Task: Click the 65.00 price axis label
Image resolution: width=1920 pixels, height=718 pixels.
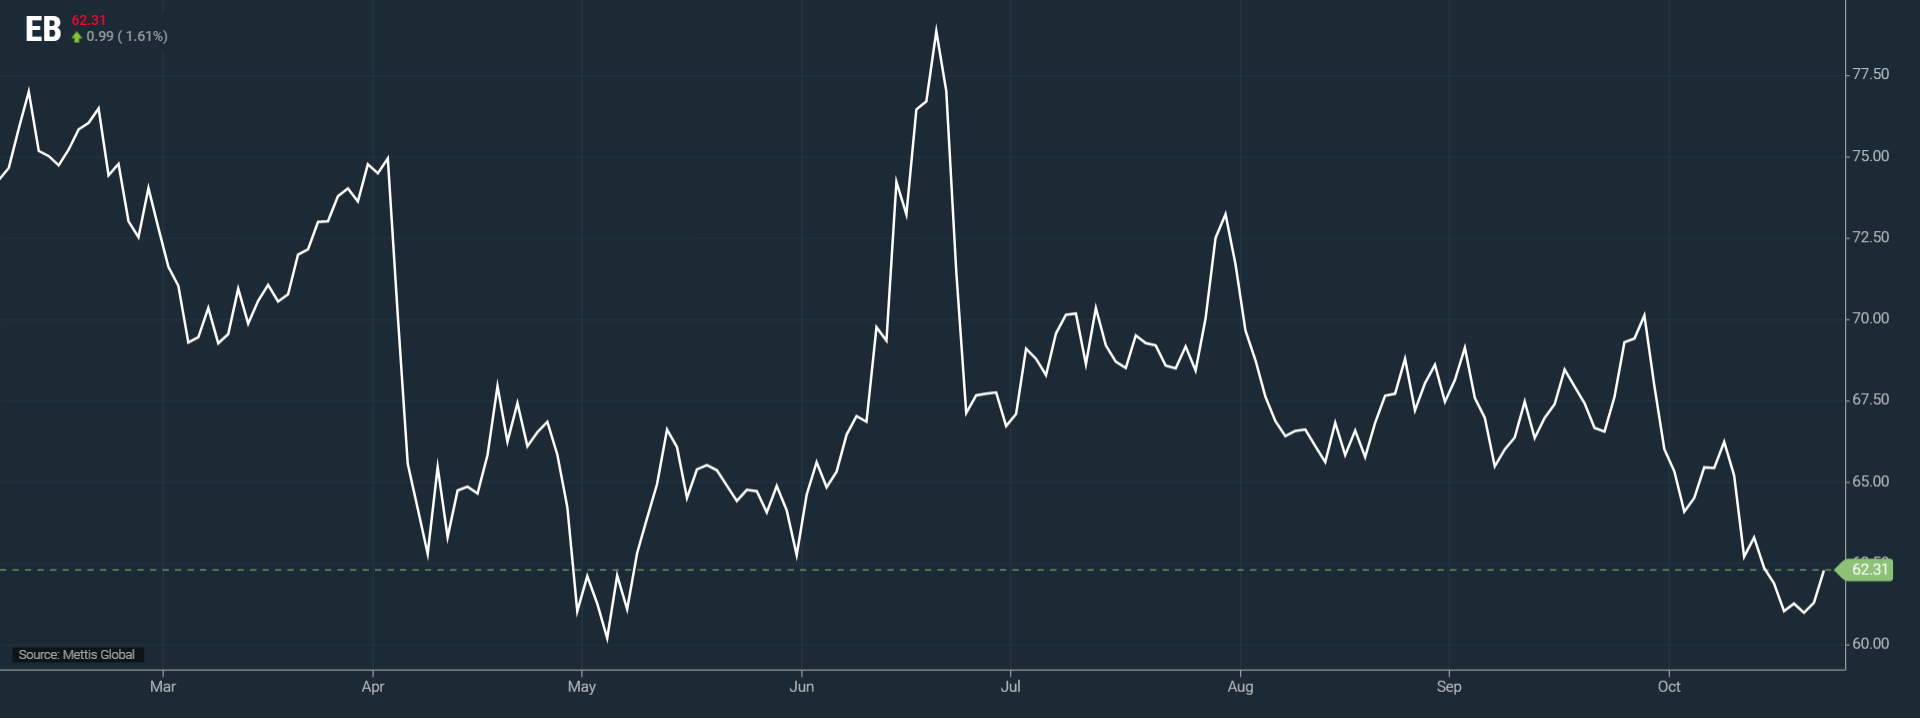Action: [1870, 481]
